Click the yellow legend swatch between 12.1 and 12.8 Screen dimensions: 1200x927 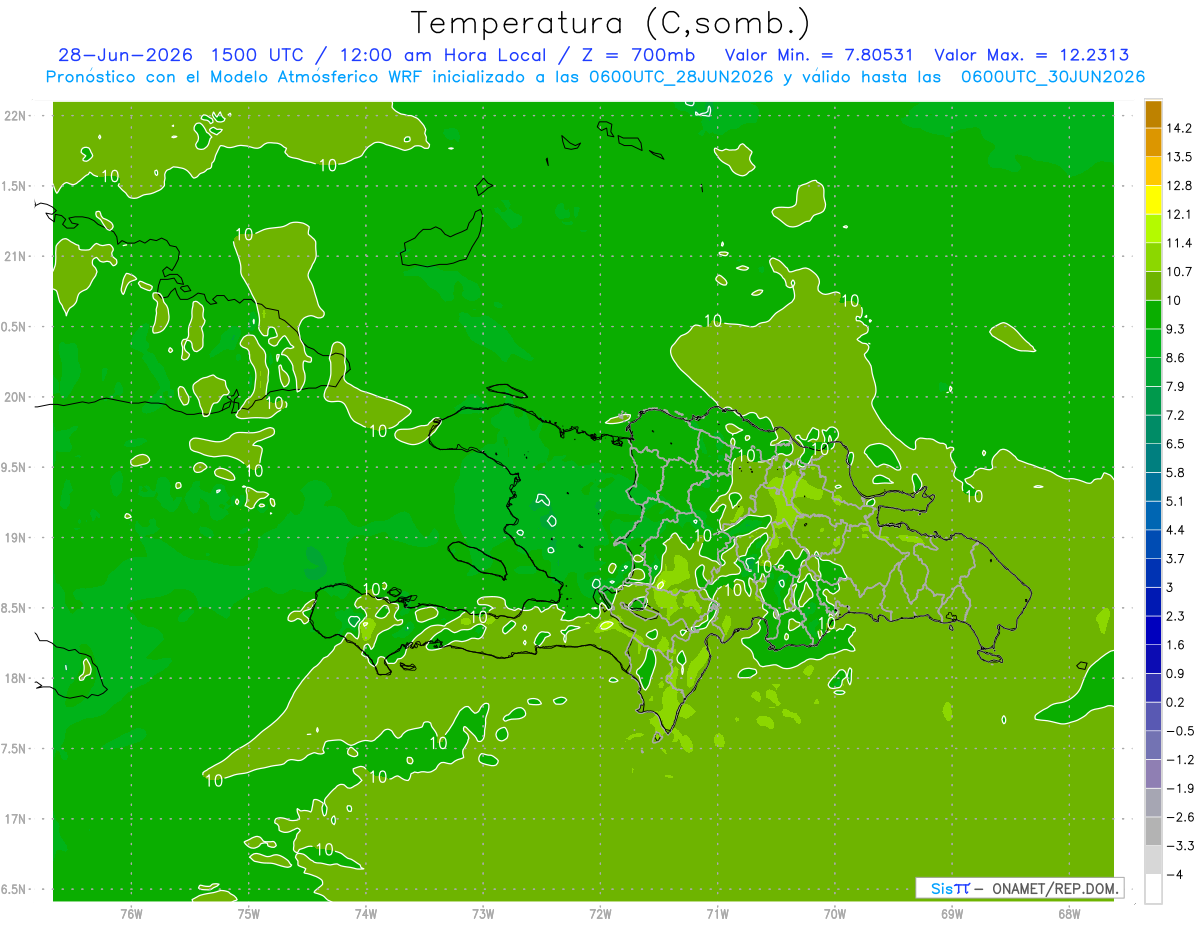[1153, 200]
